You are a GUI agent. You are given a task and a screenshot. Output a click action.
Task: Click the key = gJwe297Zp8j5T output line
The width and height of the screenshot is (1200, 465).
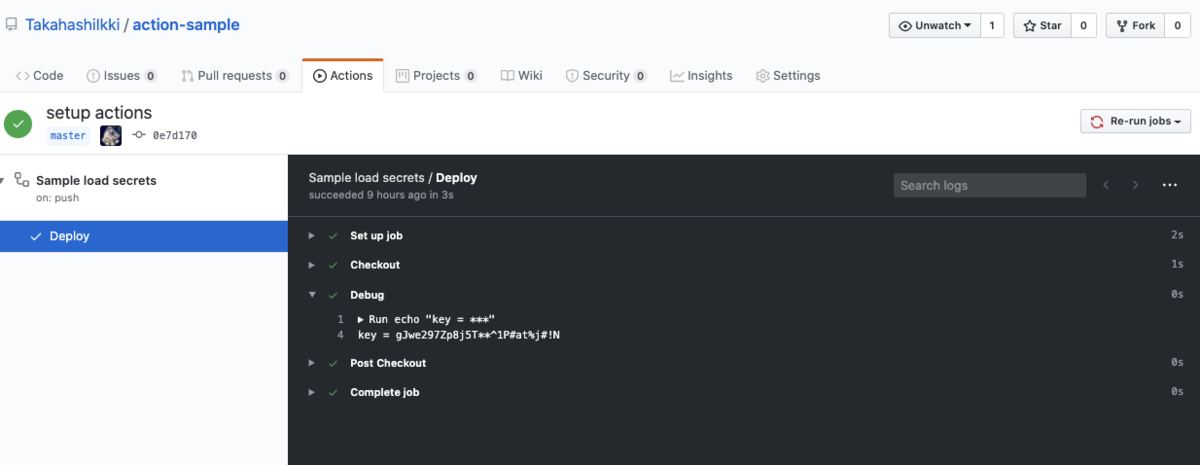point(459,335)
